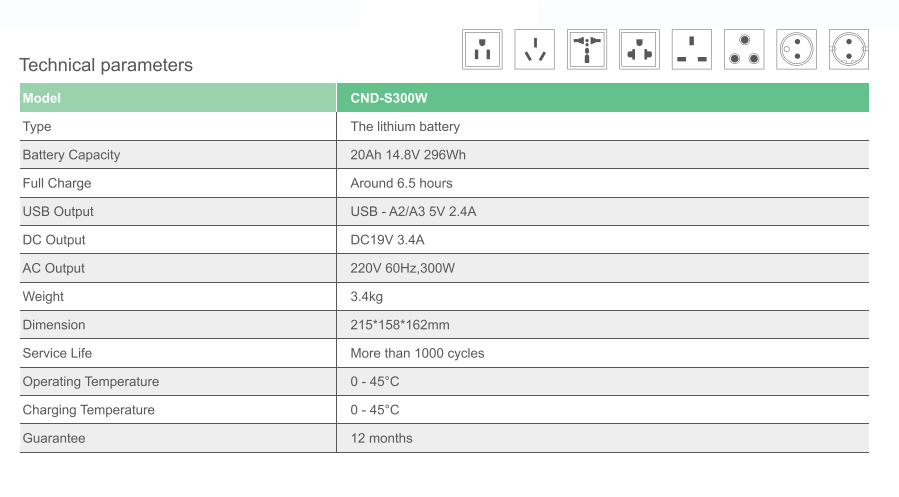Select the Australian angled-slot socket icon
Viewport: 899px width, 497px height.
click(535, 49)
